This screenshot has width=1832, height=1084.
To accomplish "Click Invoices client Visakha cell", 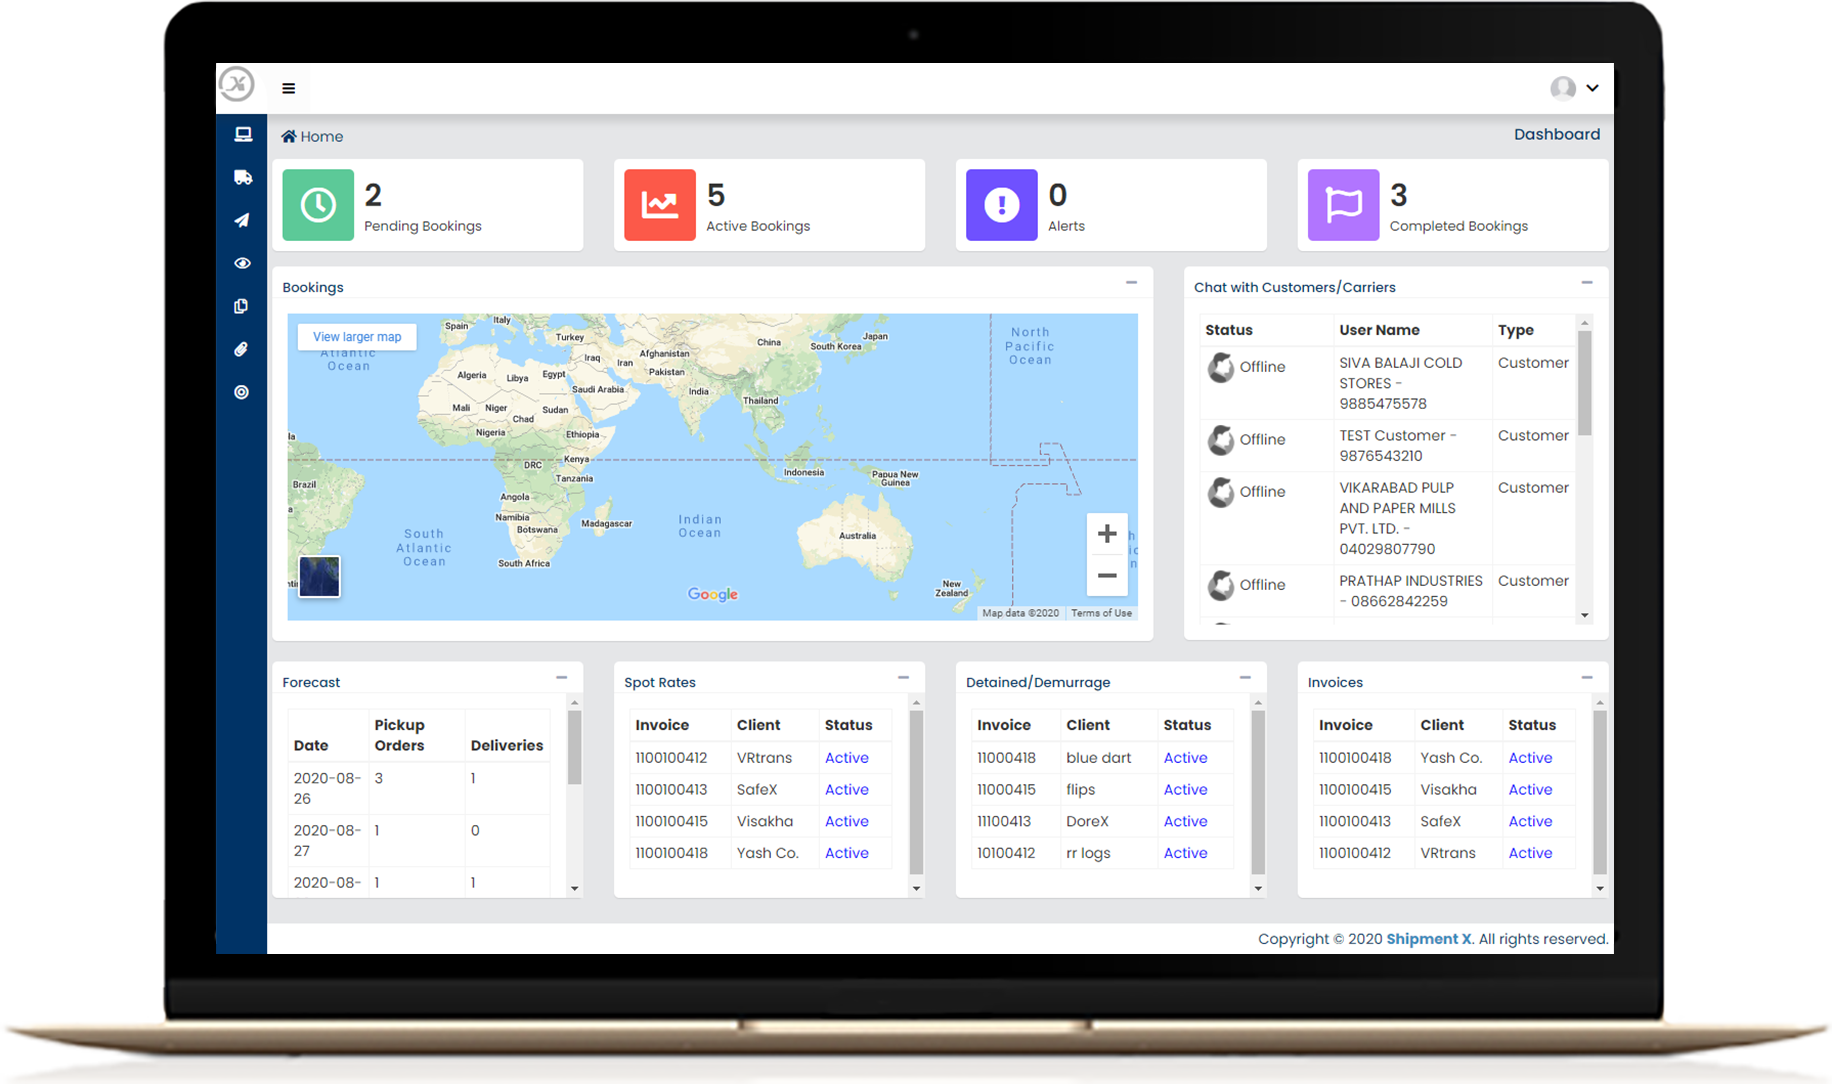I will pos(1448,790).
